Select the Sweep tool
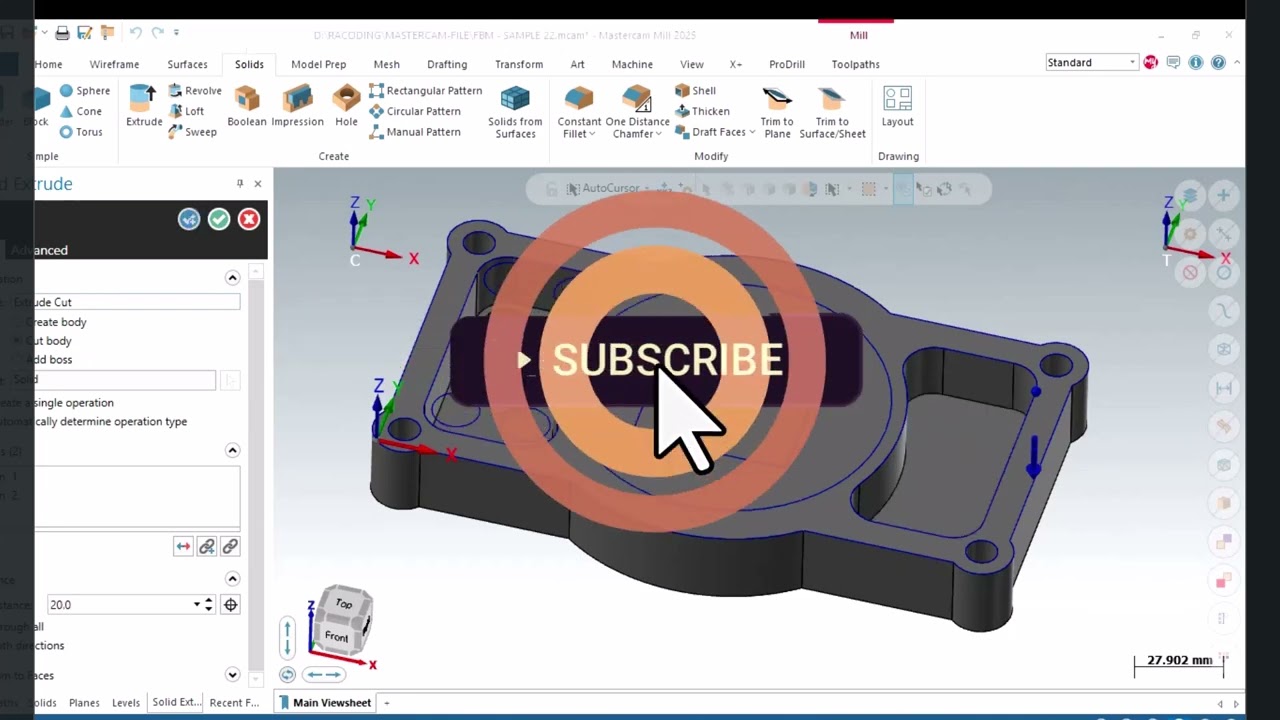Viewport: 1280px width, 720px height. click(192, 132)
